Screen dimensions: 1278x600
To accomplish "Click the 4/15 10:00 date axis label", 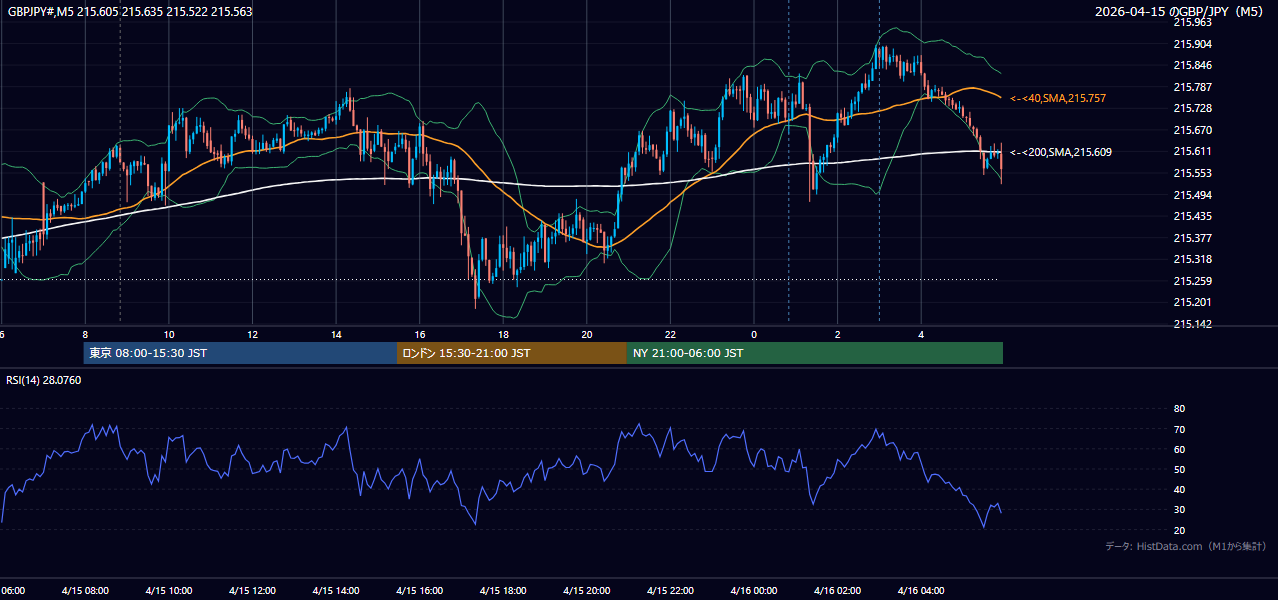I will point(169,591).
